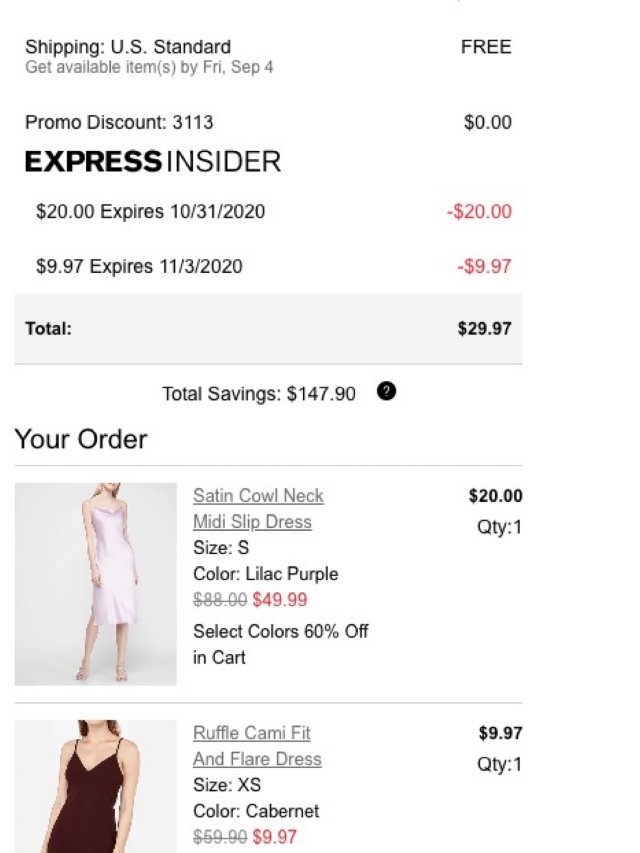Click the order total amount $29.97
The image size is (640, 853).
point(484,329)
